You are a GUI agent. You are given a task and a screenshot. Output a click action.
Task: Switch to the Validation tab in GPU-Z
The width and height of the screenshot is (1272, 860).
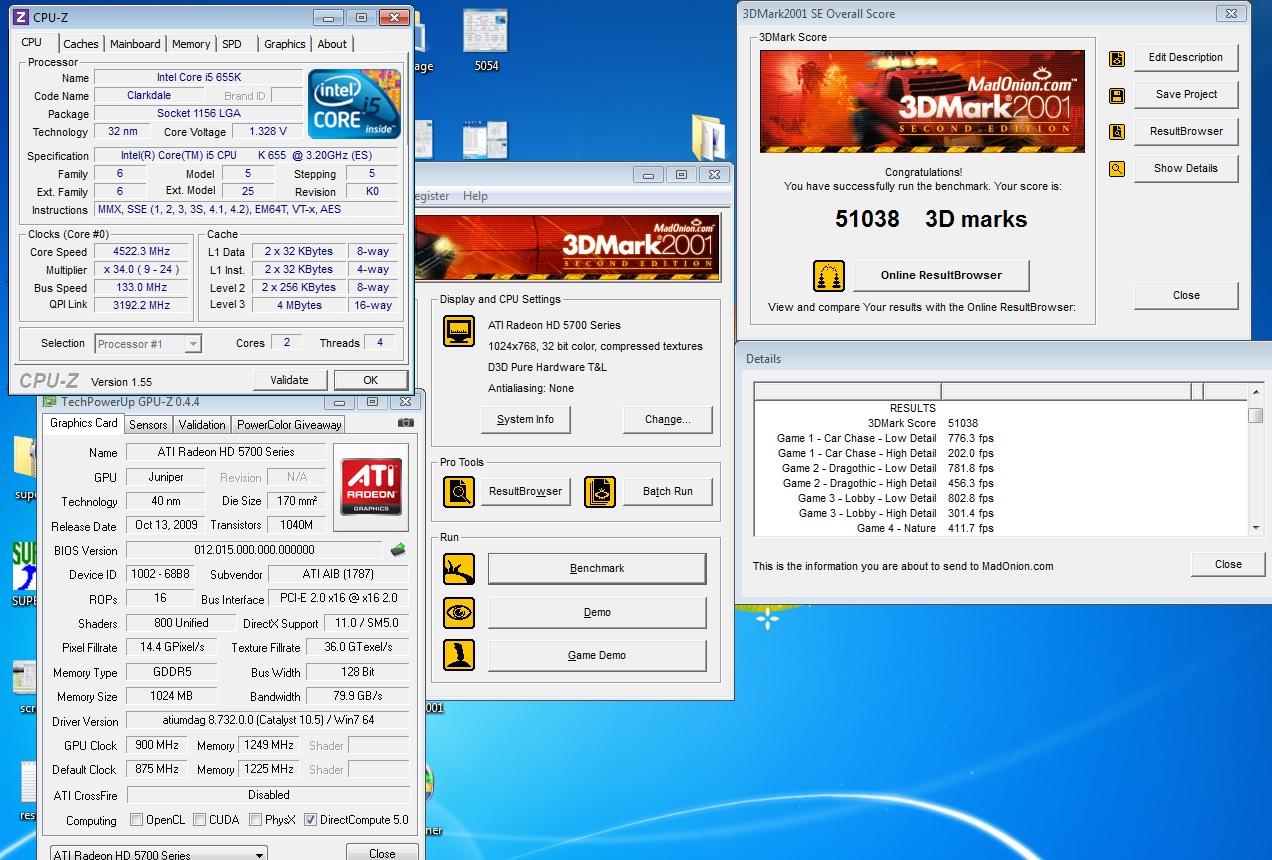point(202,425)
